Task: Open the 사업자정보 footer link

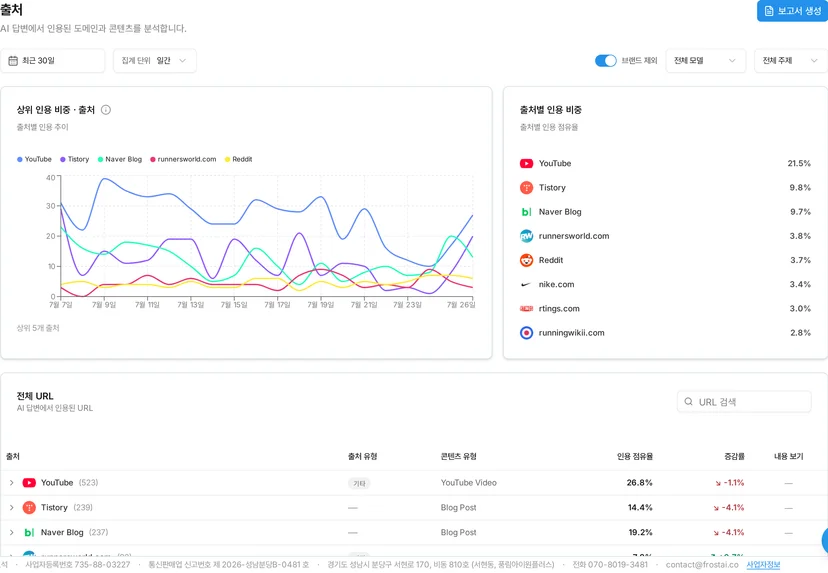Action: (x=763, y=565)
